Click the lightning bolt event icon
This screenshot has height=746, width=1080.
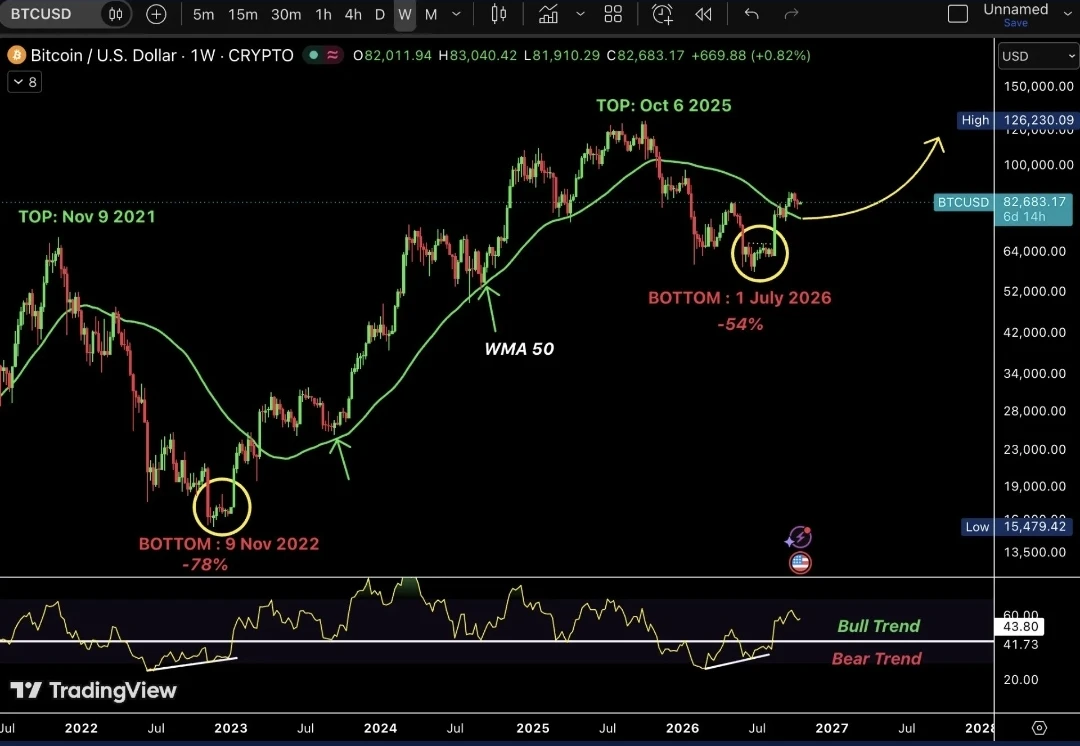pyautogui.click(x=799, y=537)
